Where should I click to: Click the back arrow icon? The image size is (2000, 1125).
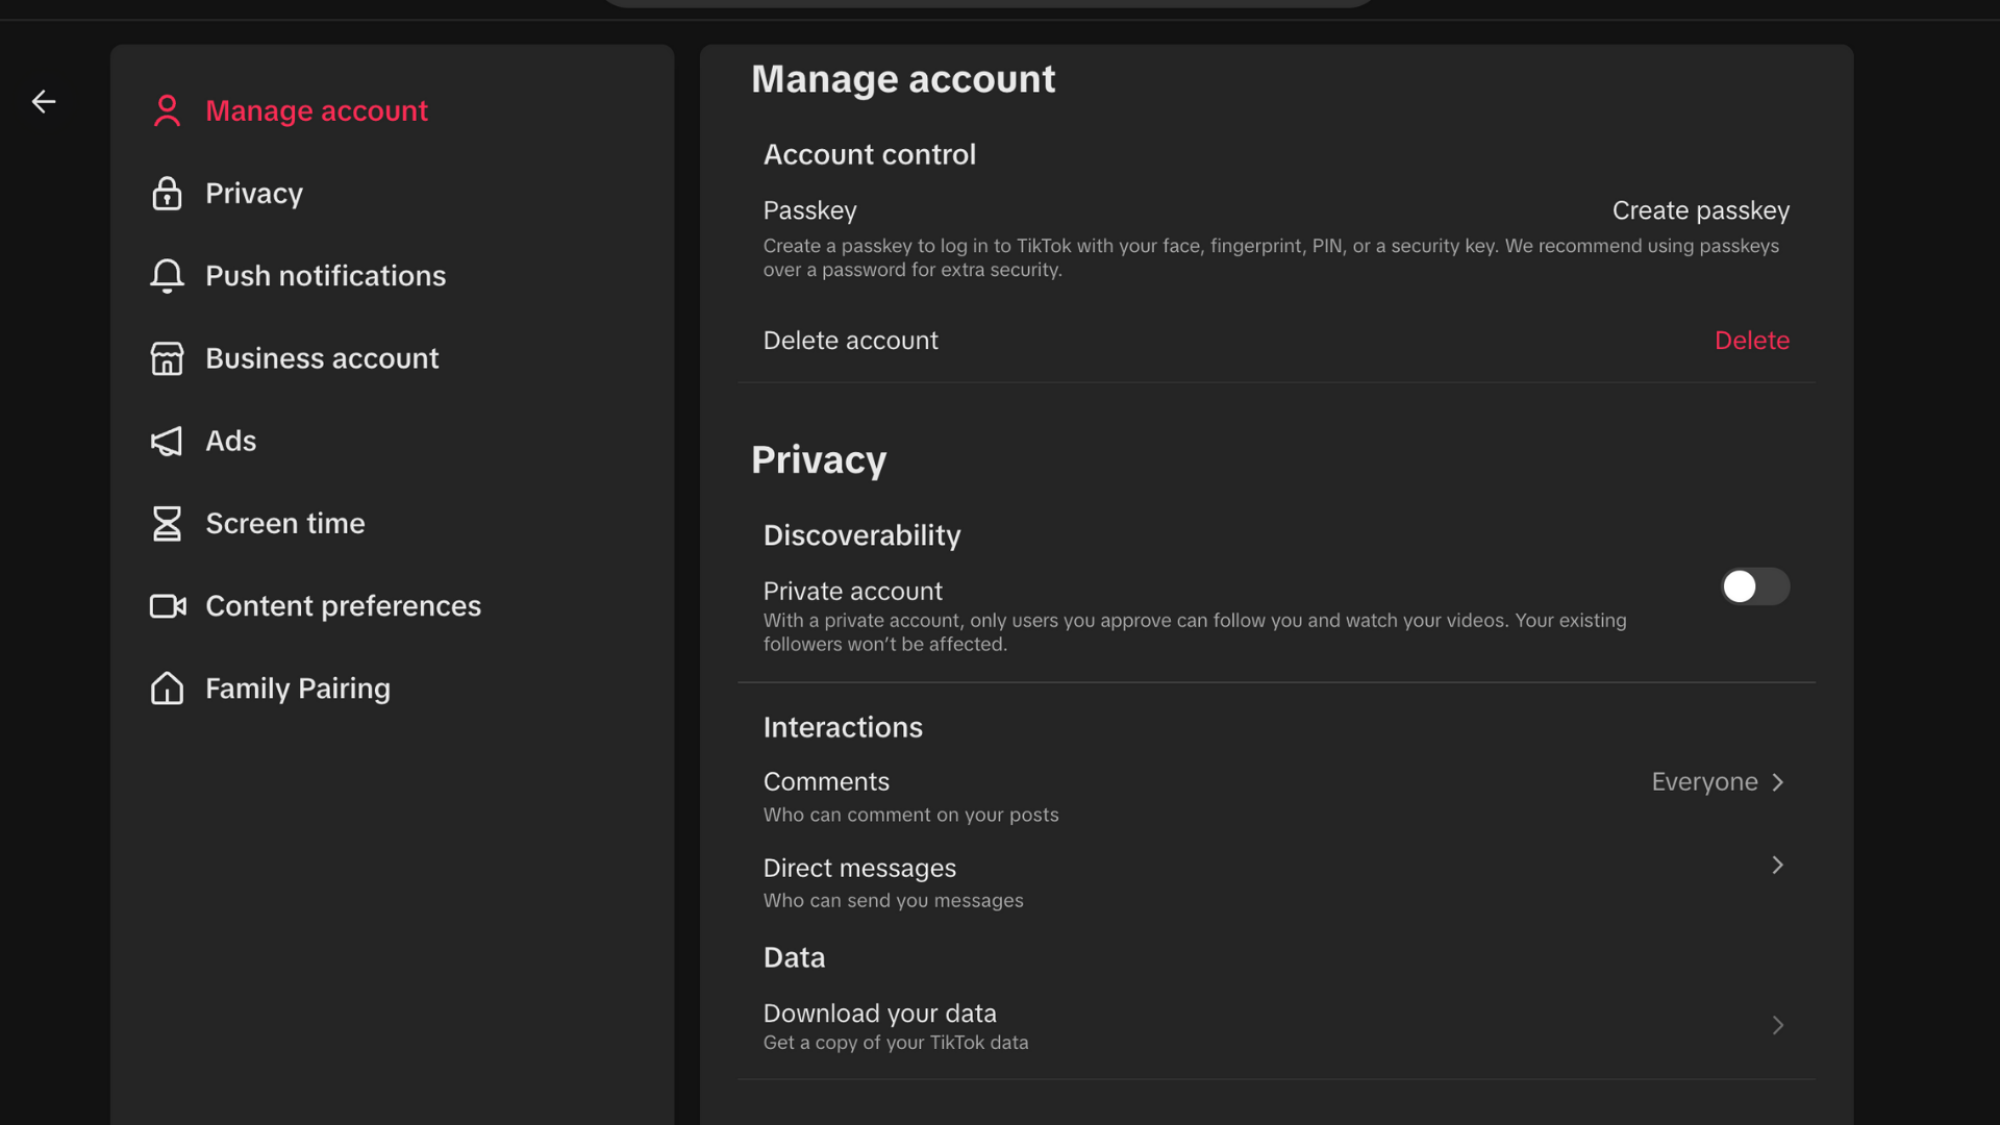click(43, 102)
